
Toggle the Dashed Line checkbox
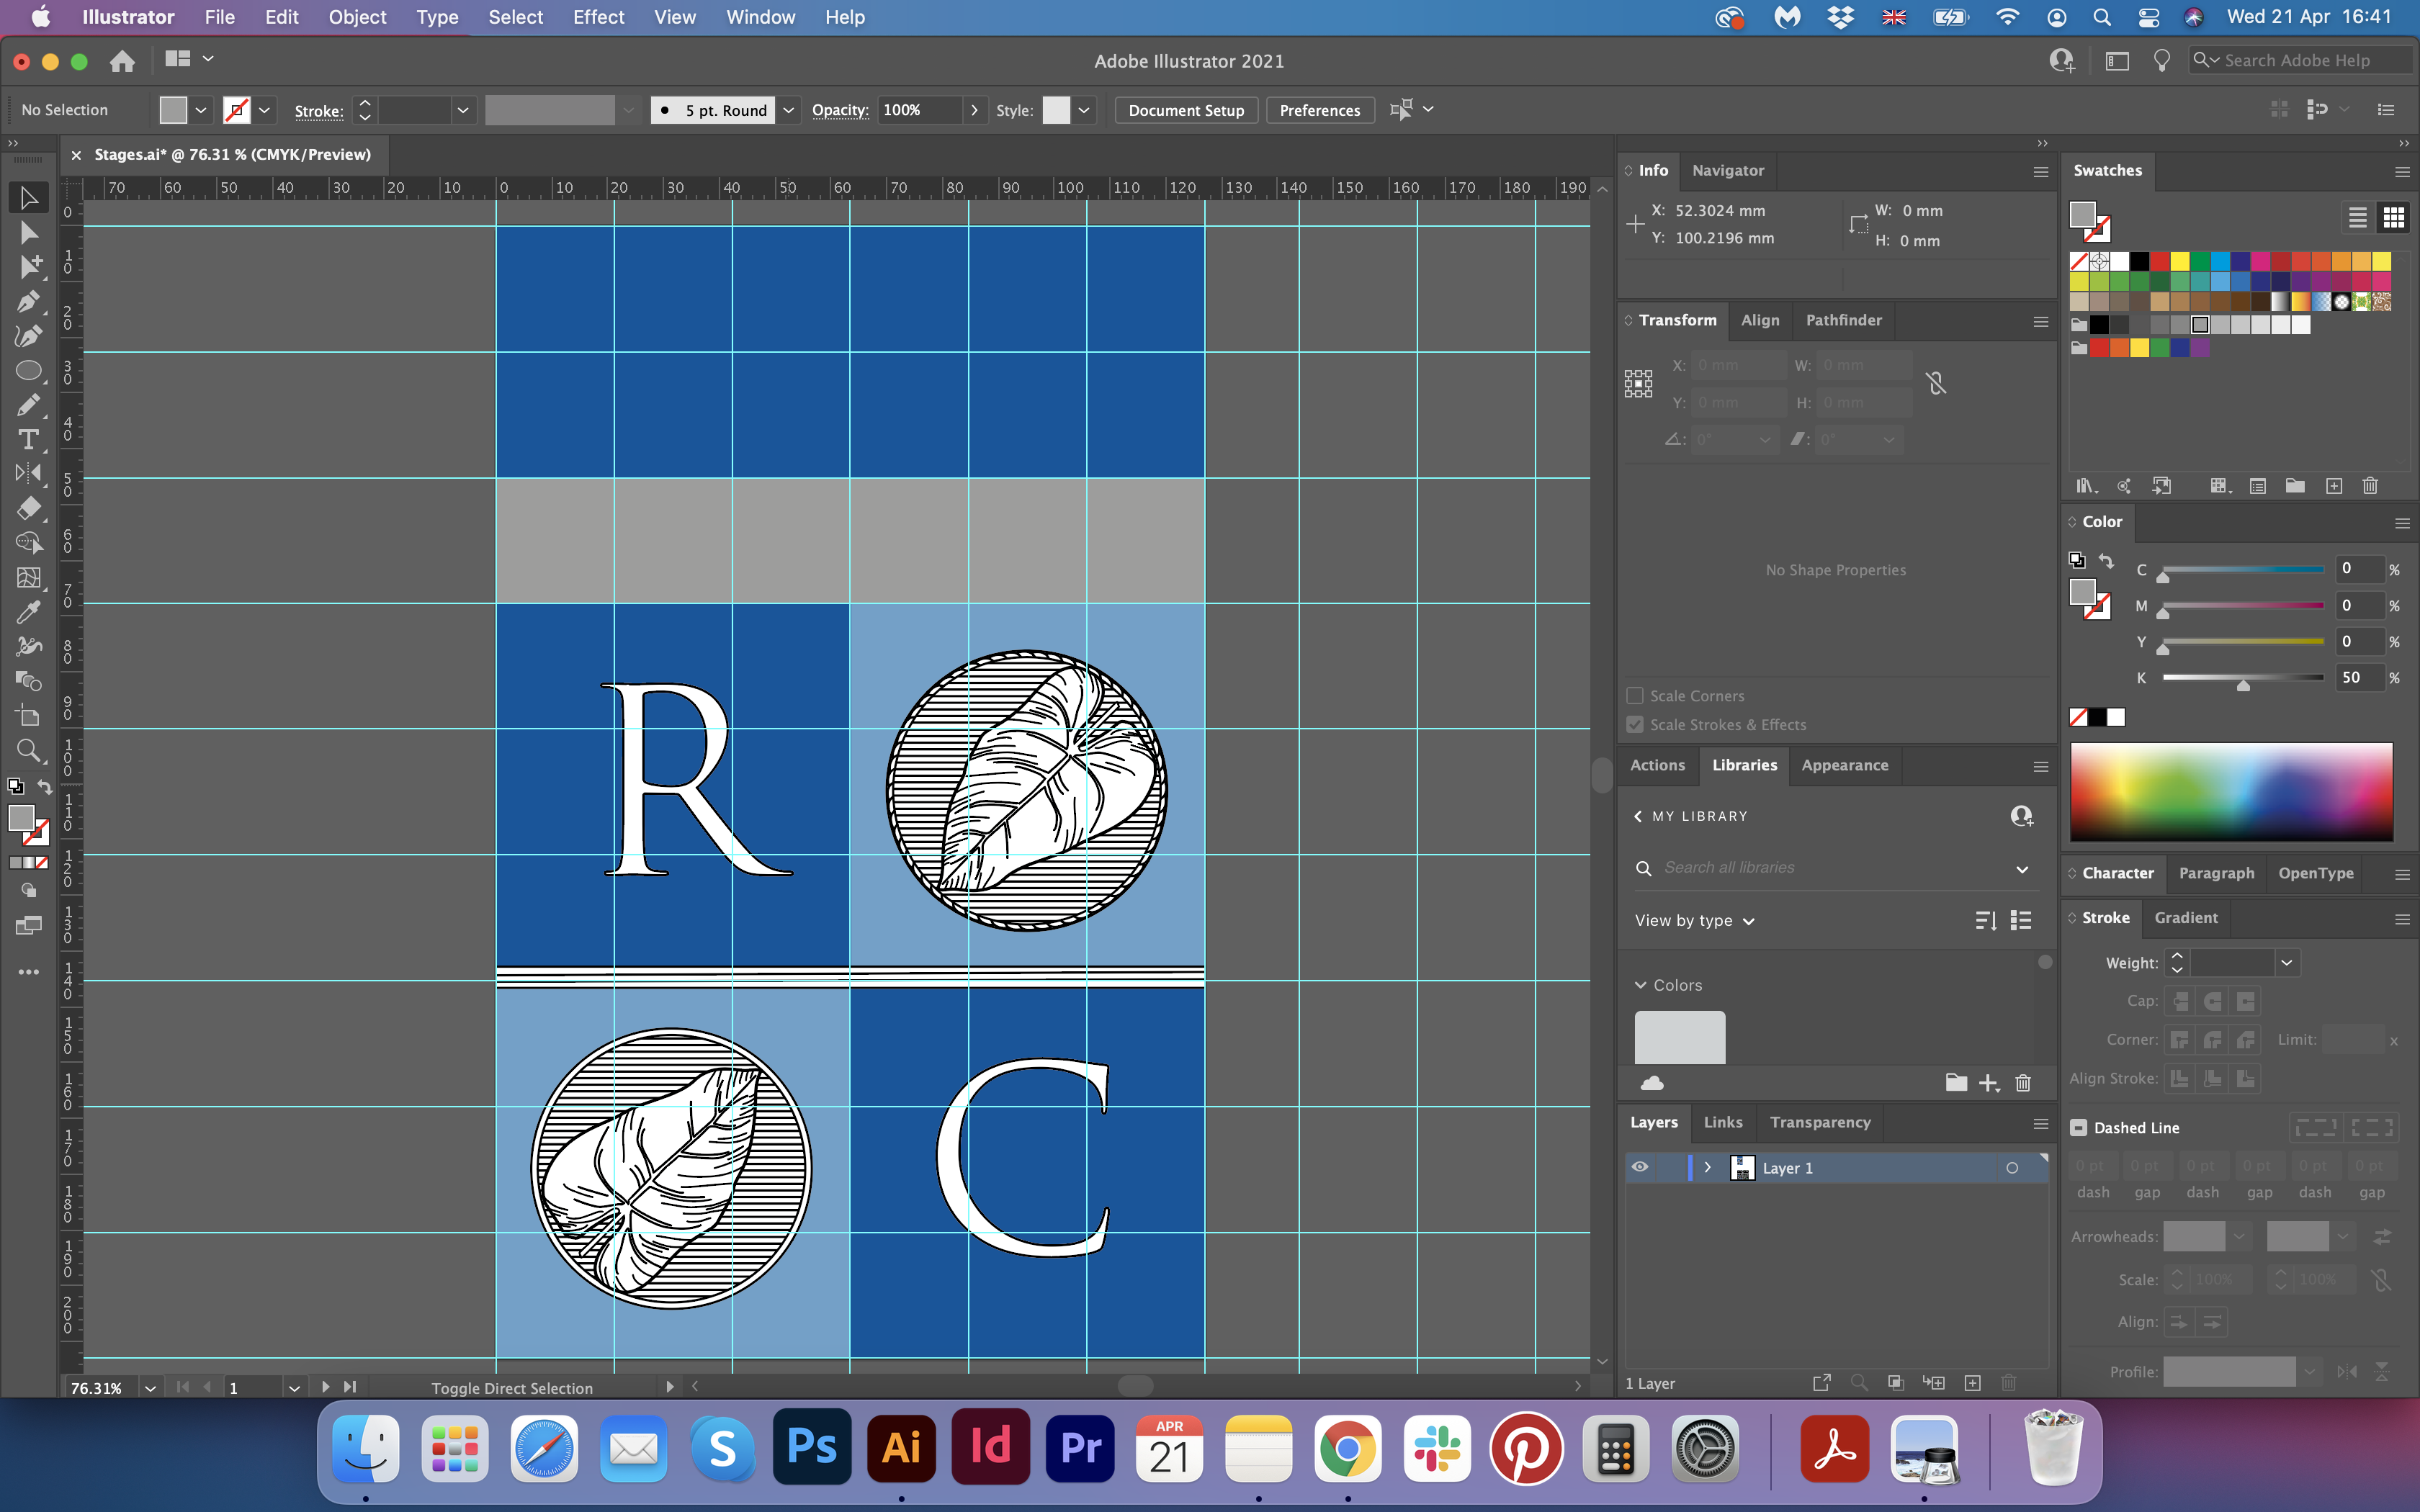click(2079, 1128)
